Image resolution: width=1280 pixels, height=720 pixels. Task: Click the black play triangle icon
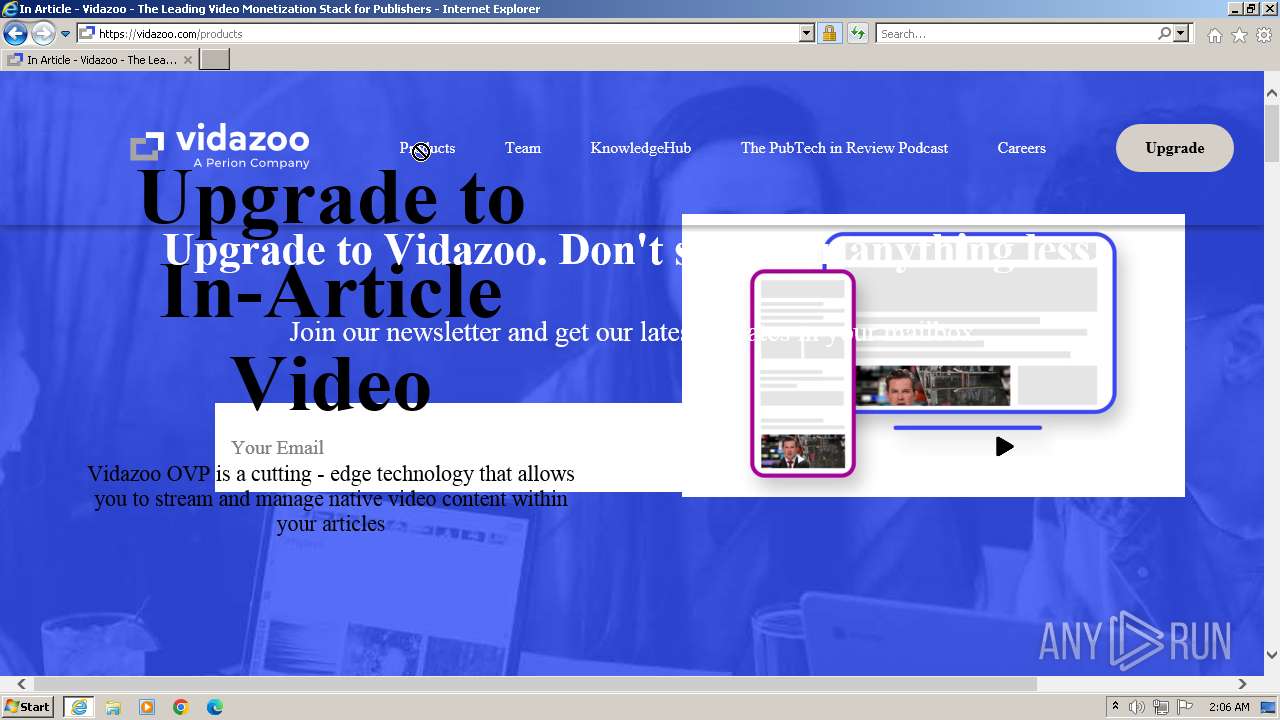point(1004,447)
